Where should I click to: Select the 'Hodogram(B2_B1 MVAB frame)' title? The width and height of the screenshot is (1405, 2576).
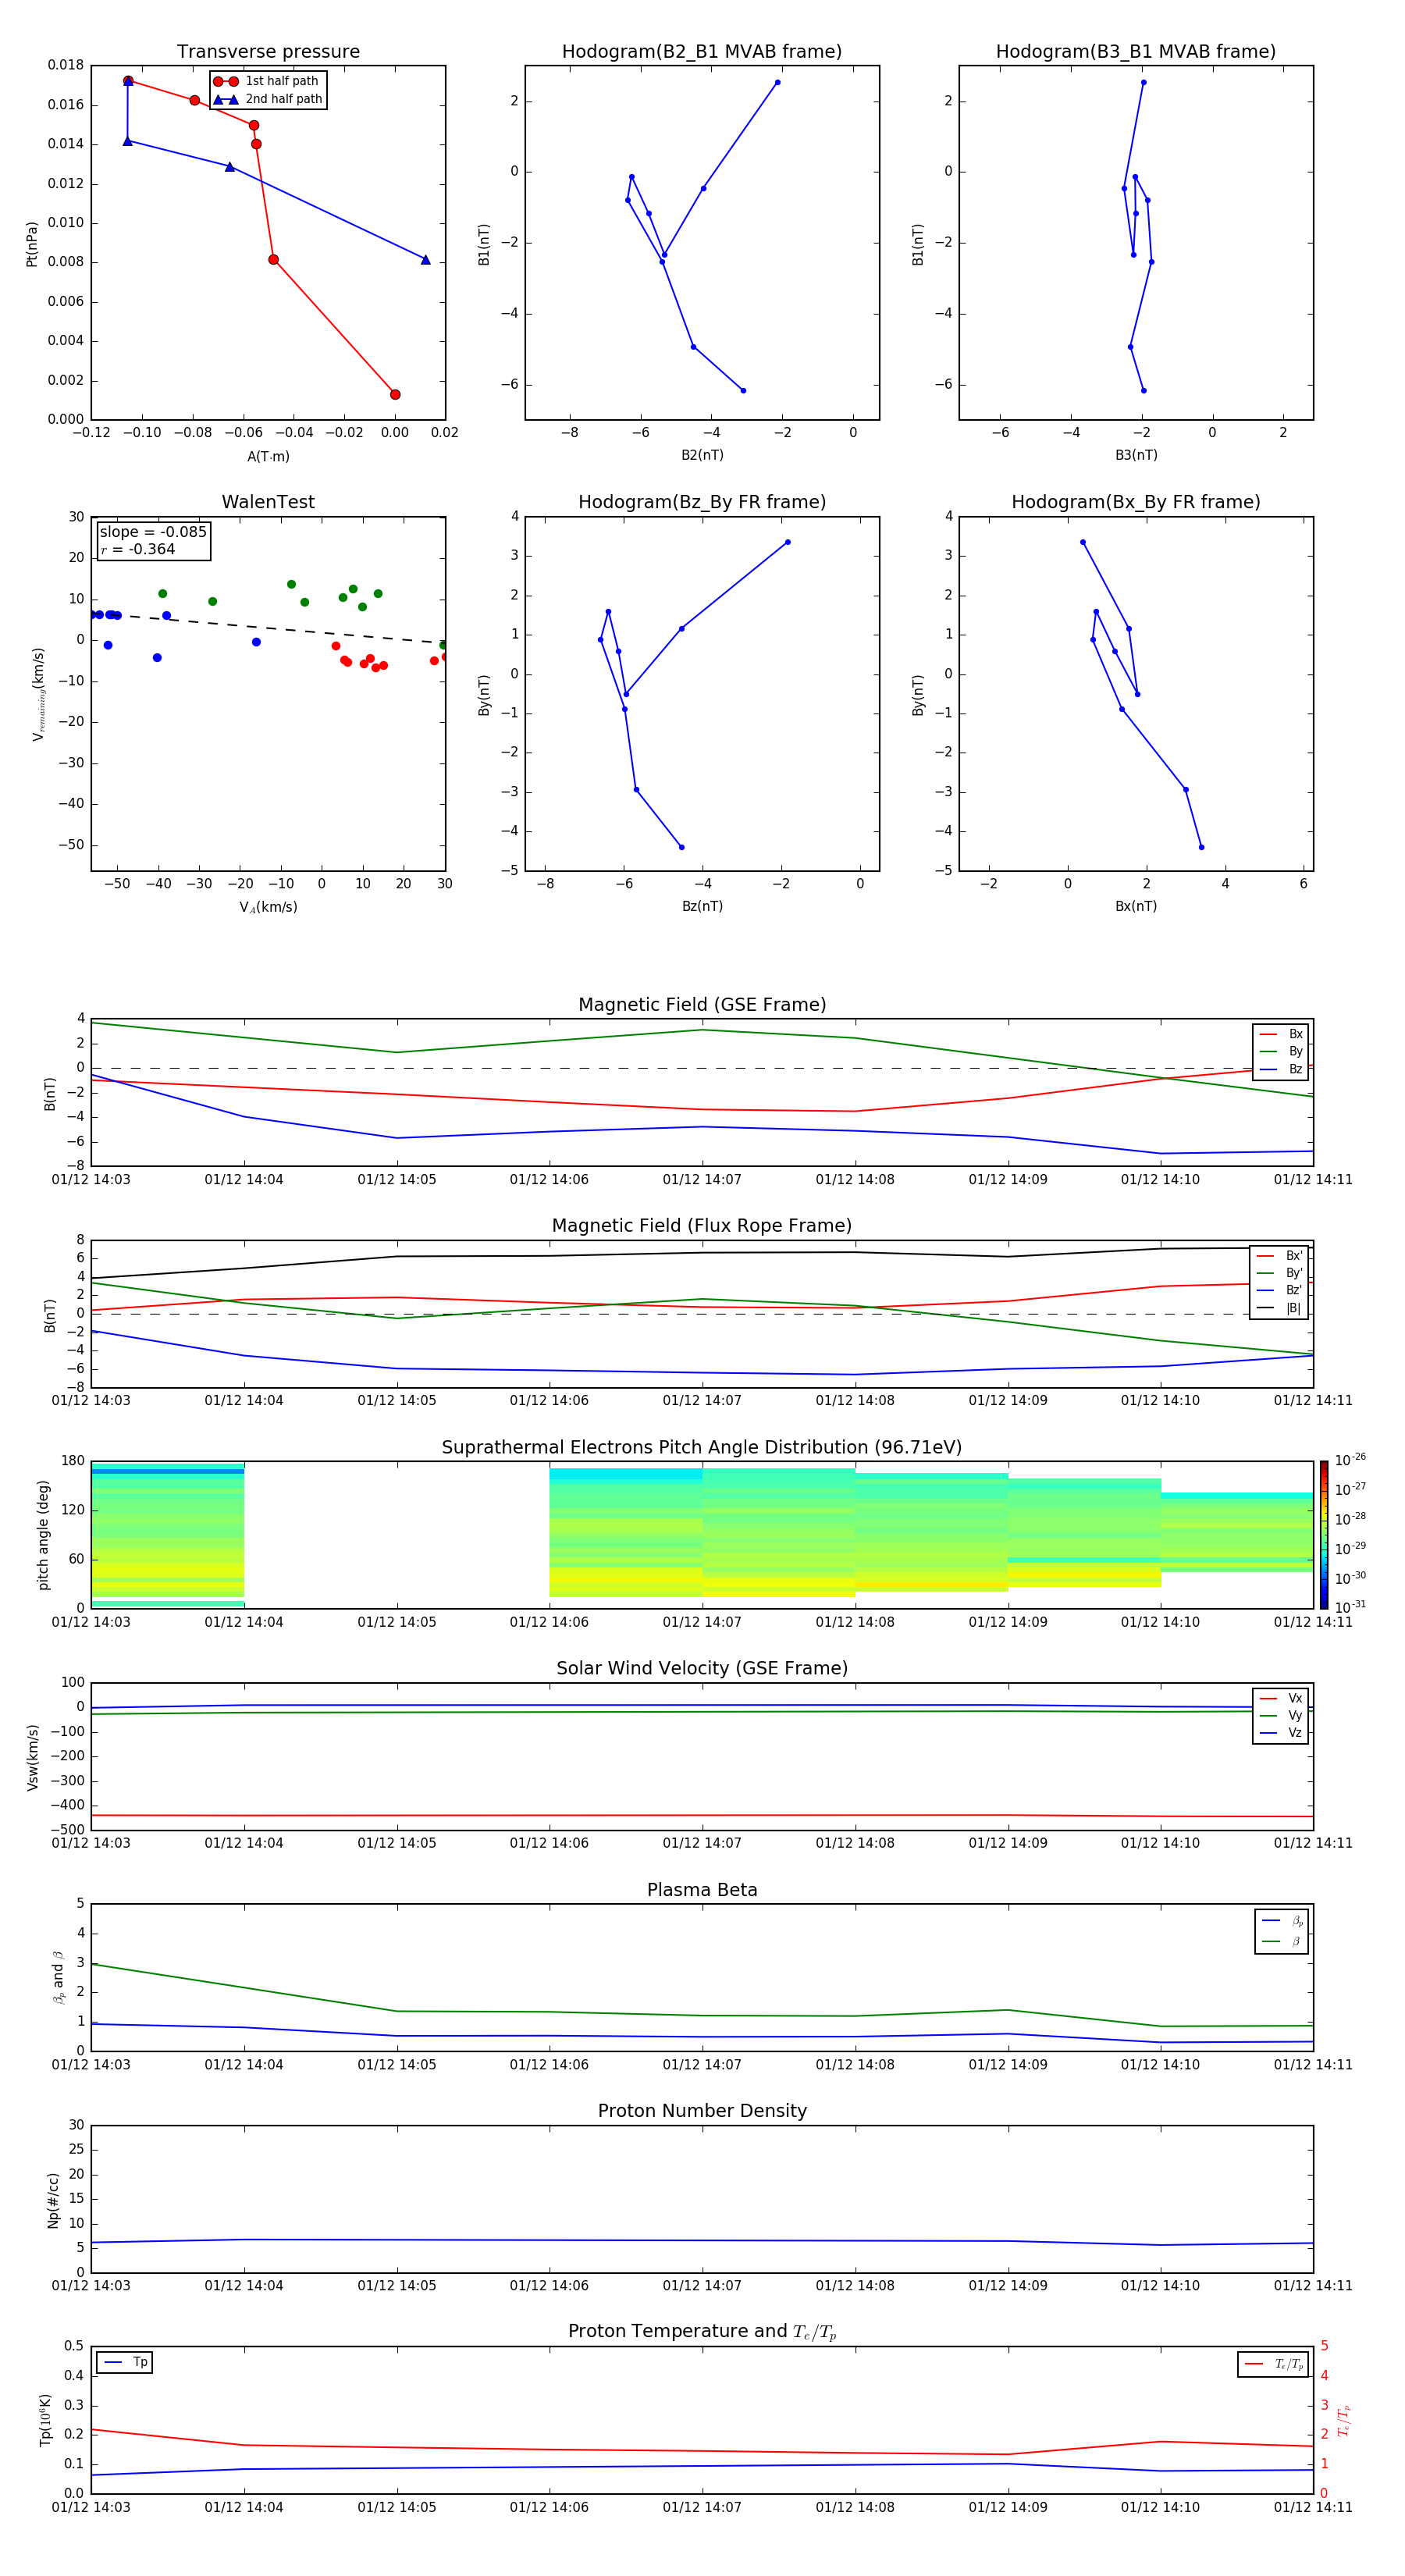702,52
